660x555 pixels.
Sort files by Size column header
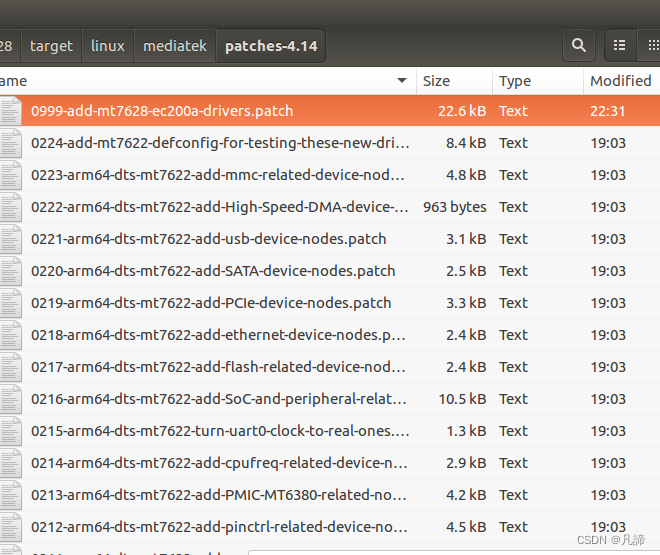(x=454, y=81)
